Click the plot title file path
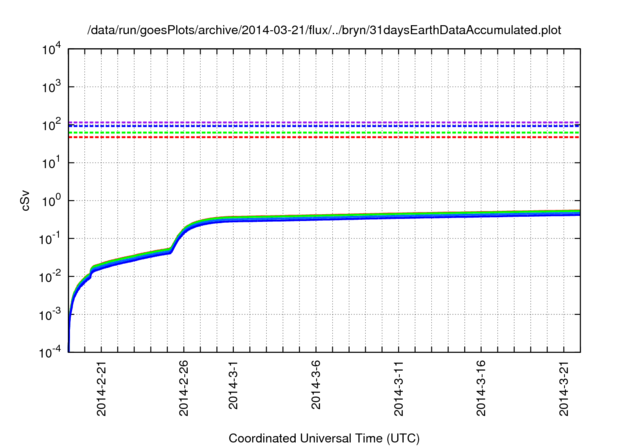 click(x=324, y=30)
